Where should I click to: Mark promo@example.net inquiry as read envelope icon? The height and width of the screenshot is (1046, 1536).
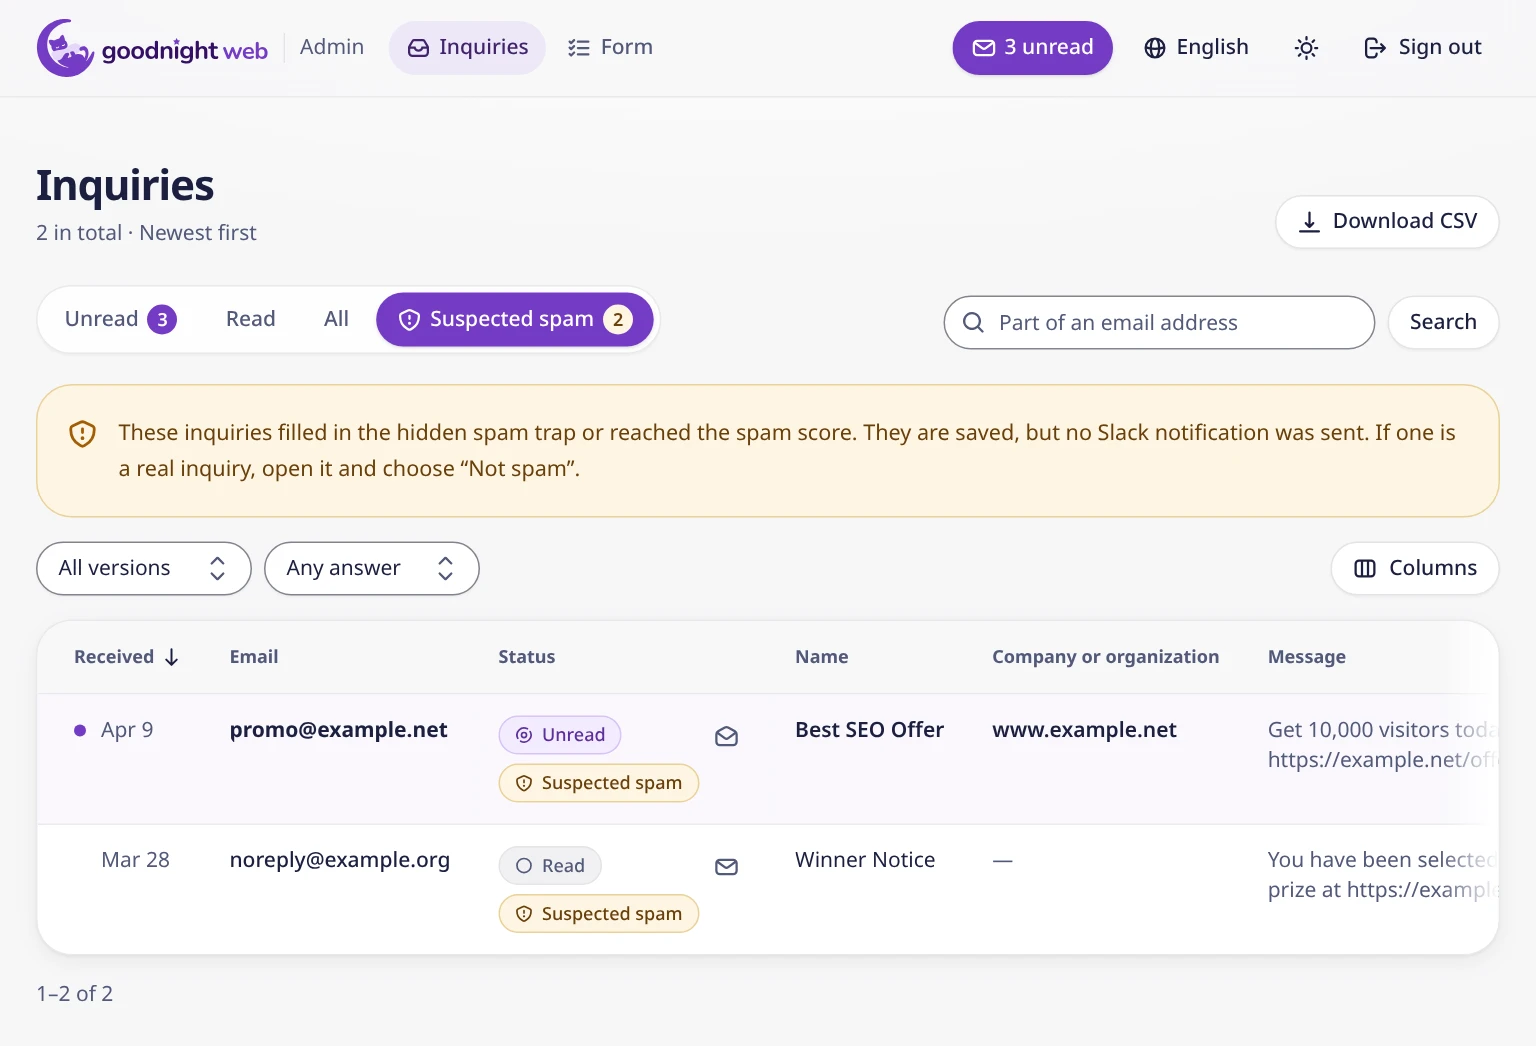(727, 737)
